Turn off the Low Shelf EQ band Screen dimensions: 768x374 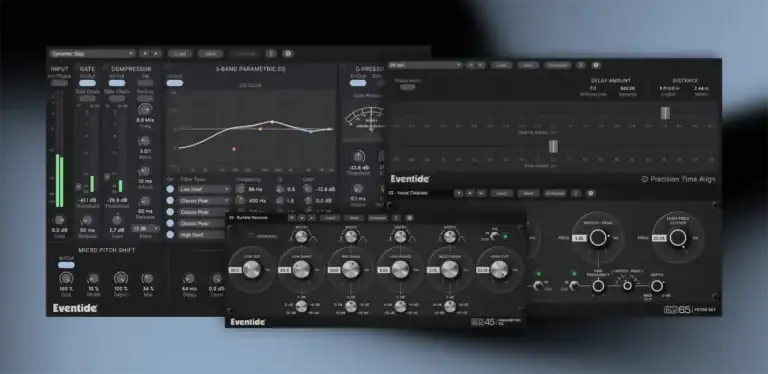click(x=170, y=189)
